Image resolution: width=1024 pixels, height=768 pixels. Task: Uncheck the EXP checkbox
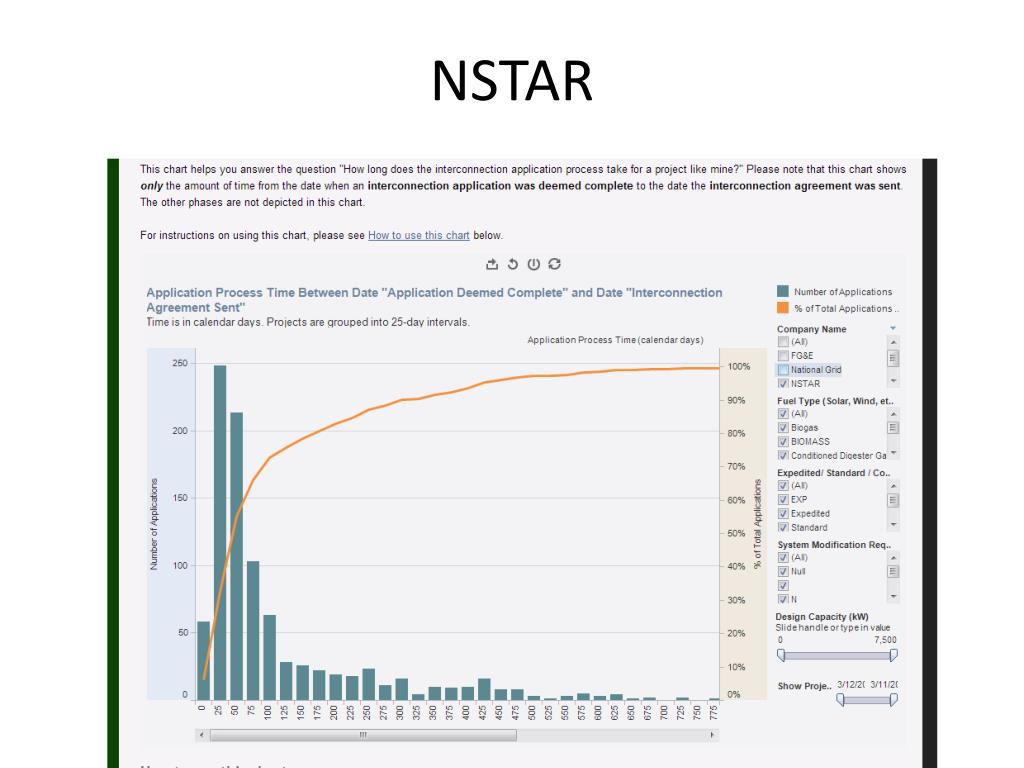[x=783, y=500]
